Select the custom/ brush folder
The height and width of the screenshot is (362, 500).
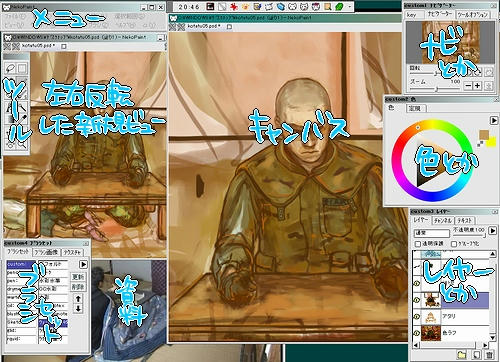click(21, 264)
